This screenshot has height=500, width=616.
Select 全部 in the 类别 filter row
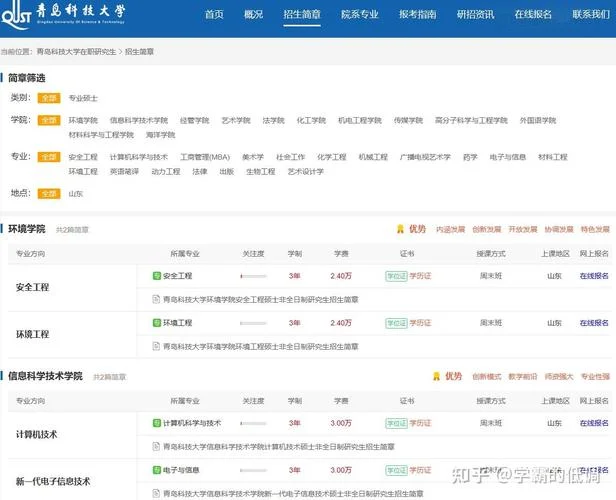tap(49, 98)
